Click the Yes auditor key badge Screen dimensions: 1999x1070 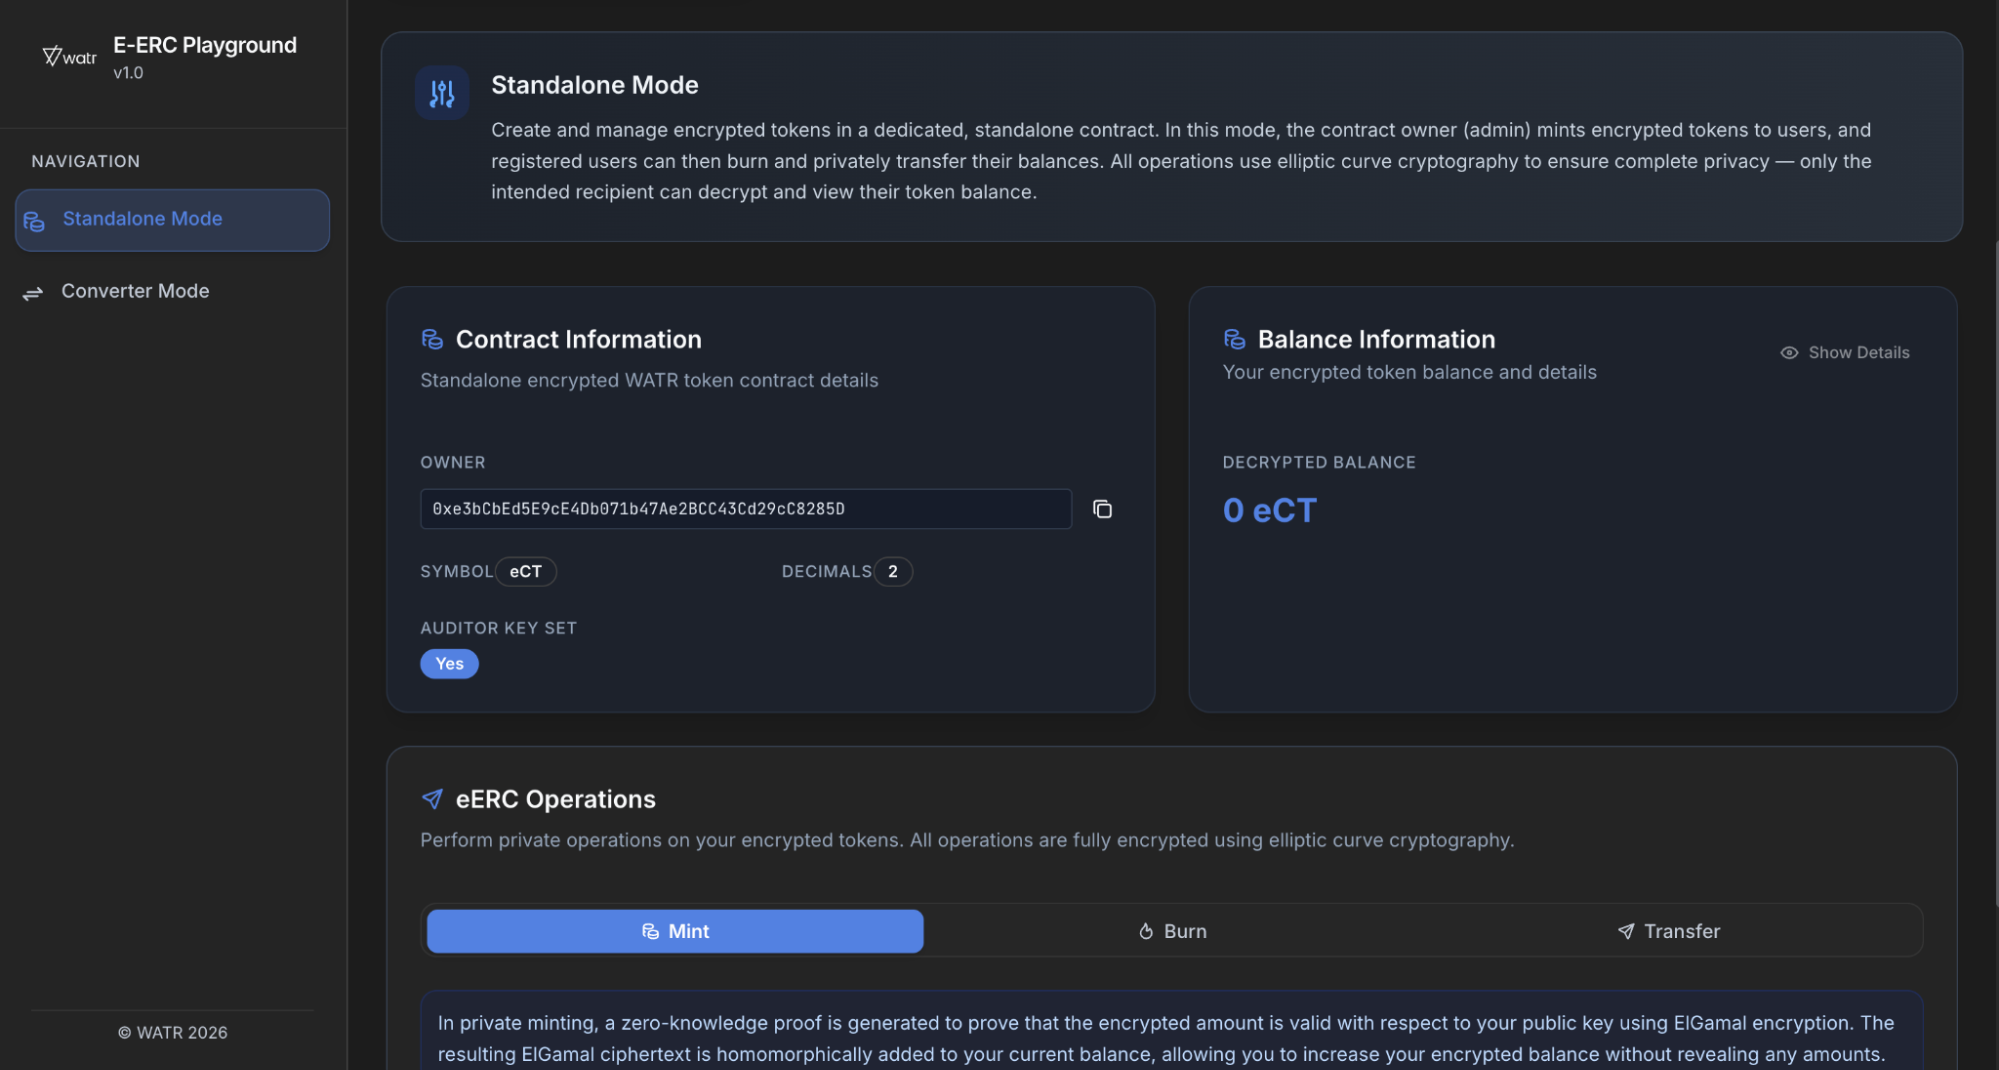pos(449,664)
